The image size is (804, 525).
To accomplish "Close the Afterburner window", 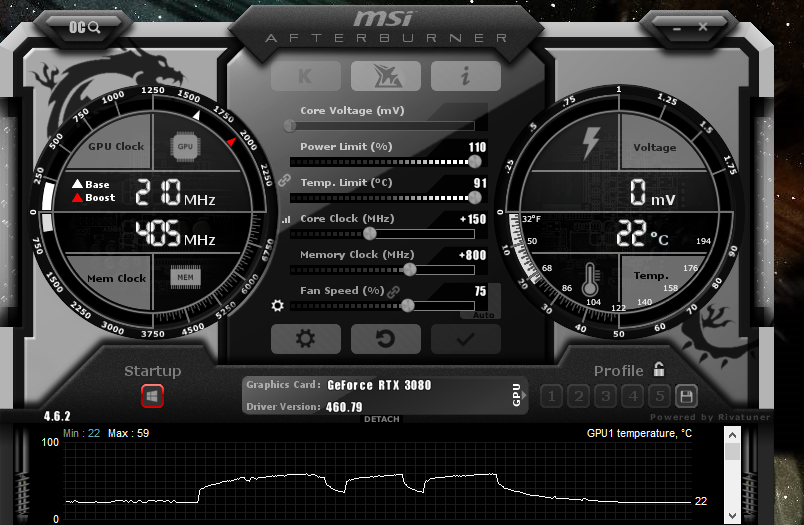I will pyautogui.click(x=703, y=27).
